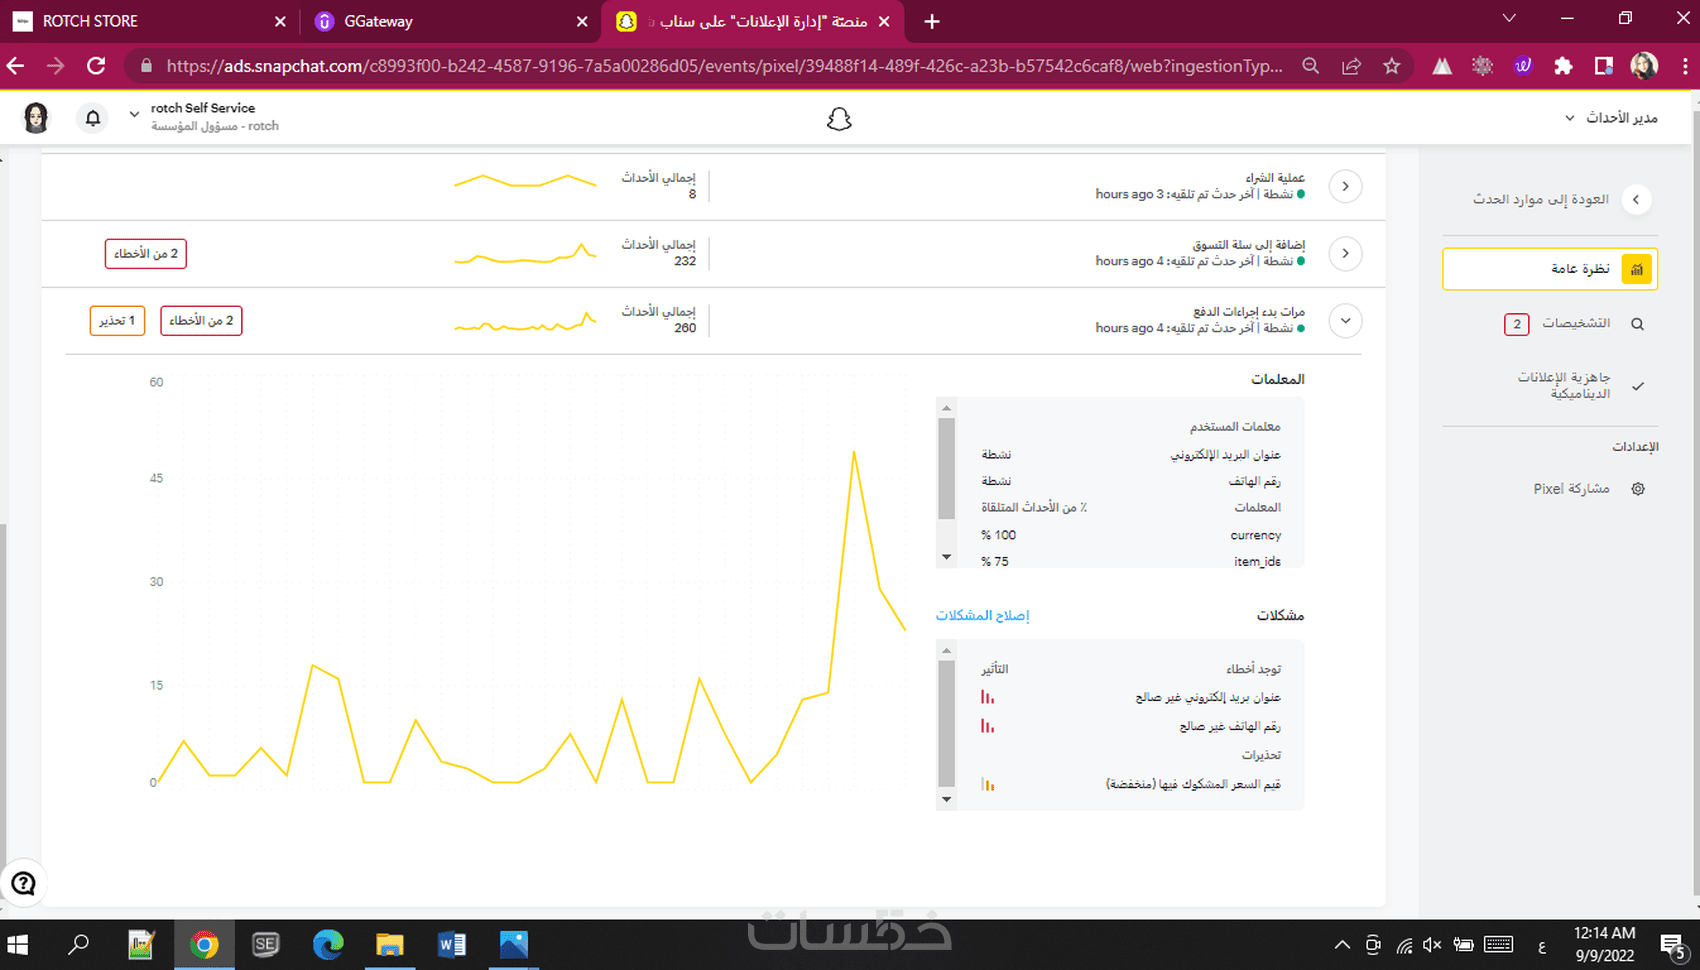Click the parameters list scrollbar down arrow
The image size is (1700, 970).
(x=946, y=557)
